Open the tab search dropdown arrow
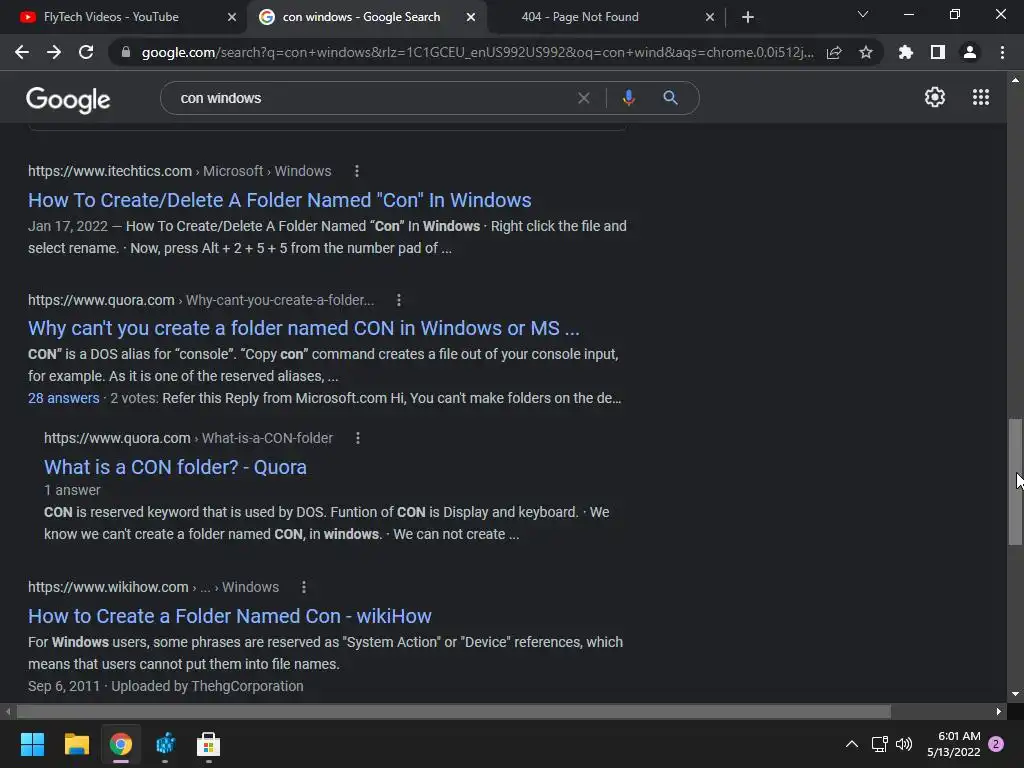1024x768 pixels. (x=863, y=14)
